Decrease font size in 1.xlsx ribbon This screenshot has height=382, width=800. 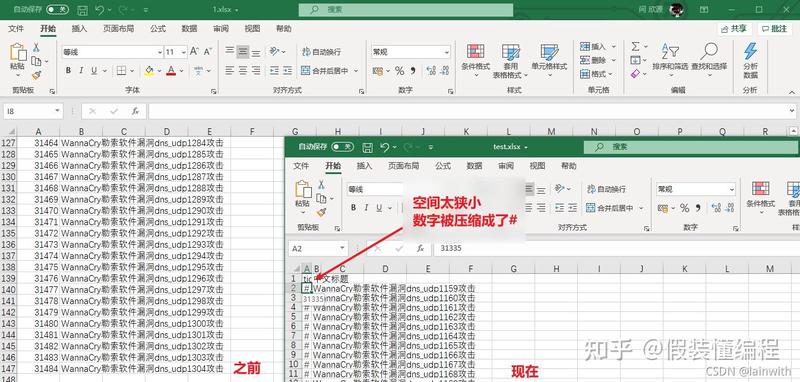click(207, 52)
